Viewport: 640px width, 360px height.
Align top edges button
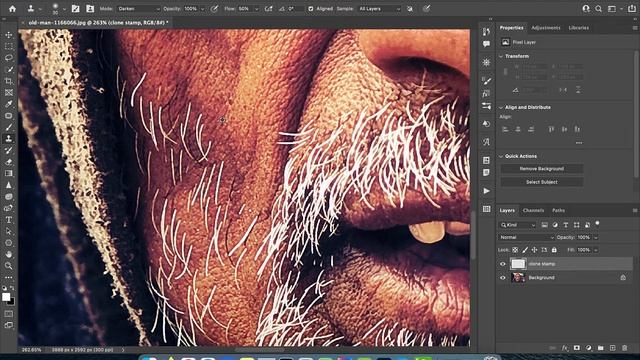pyautogui.click(x=551, y=129)
